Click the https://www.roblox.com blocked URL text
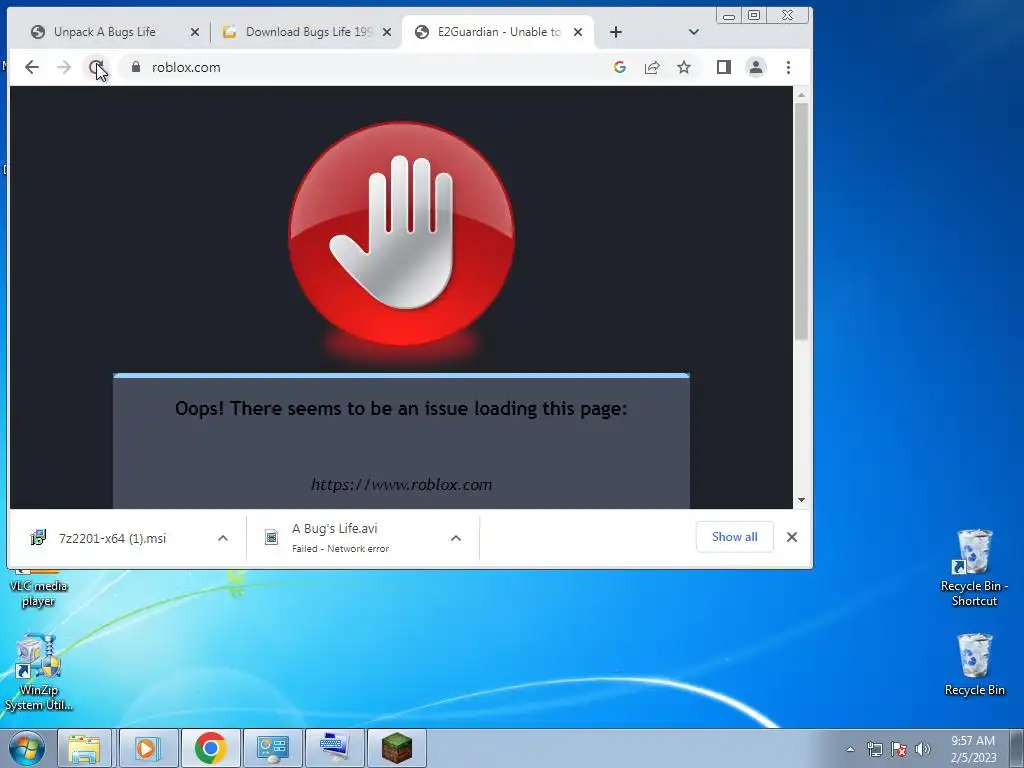1024x768 pixels. point(402,485)
